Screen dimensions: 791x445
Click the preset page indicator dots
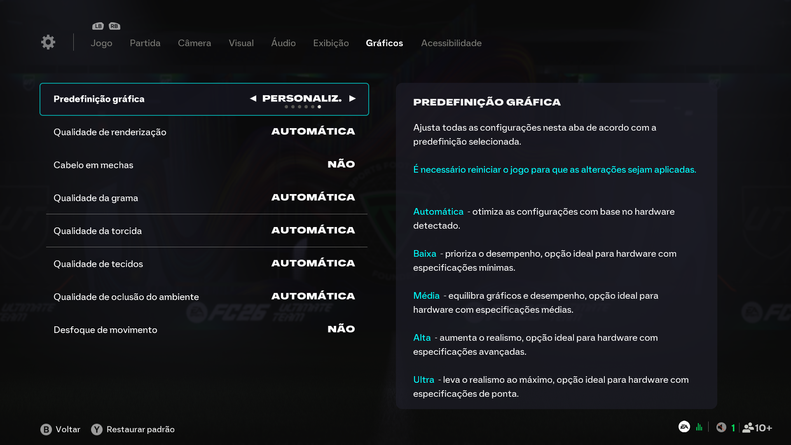302,107
